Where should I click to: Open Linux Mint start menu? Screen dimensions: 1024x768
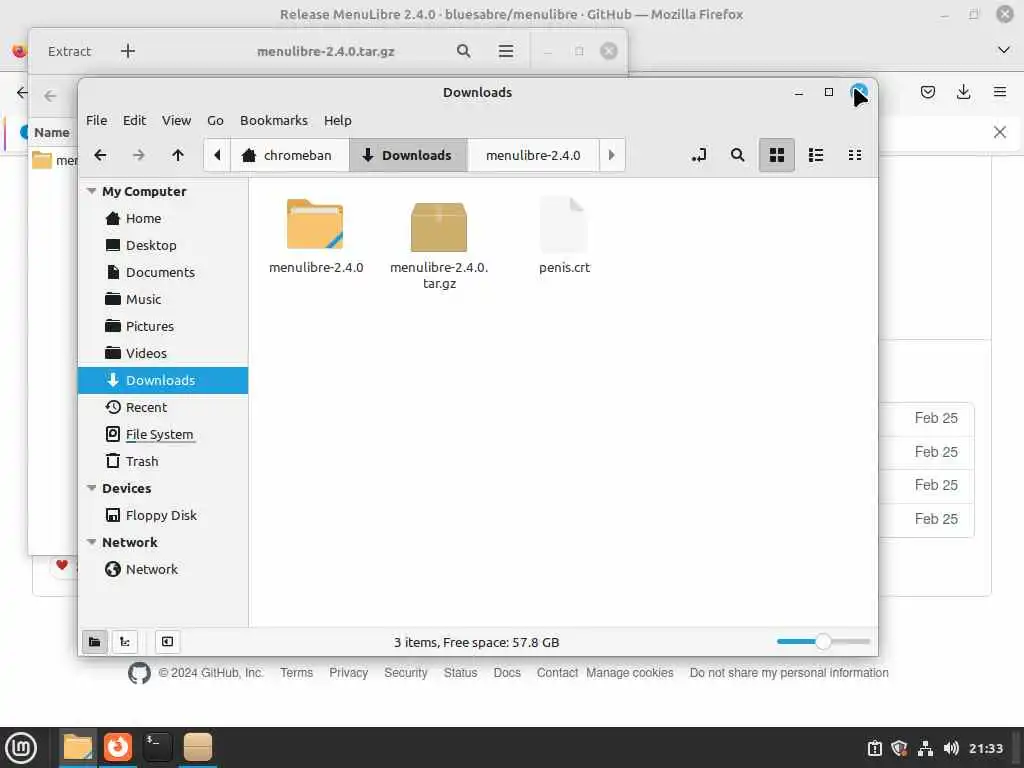coord(22,747)
